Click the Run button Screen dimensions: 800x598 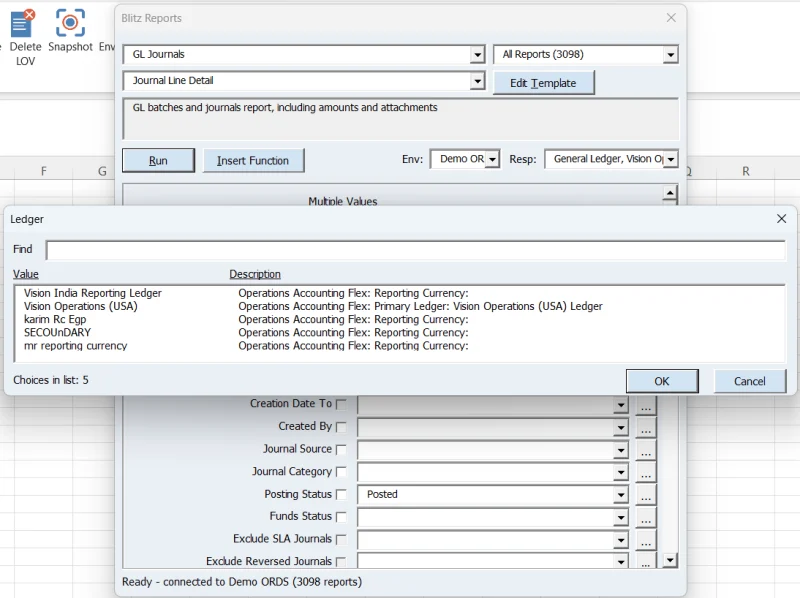click(158, 160)
